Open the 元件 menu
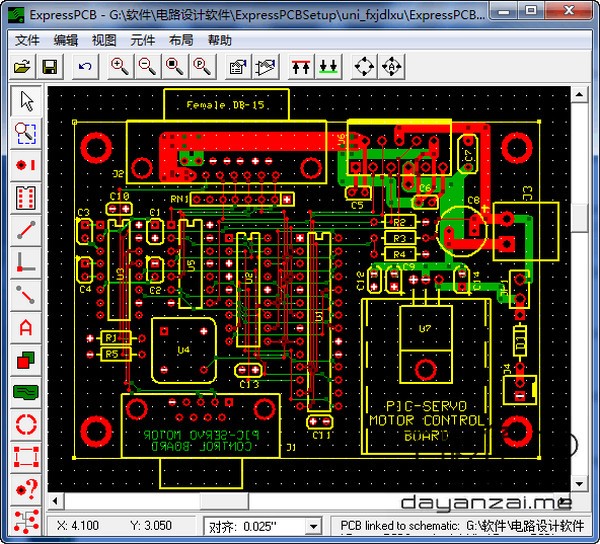The image size is (600, 544). [143, 40]
